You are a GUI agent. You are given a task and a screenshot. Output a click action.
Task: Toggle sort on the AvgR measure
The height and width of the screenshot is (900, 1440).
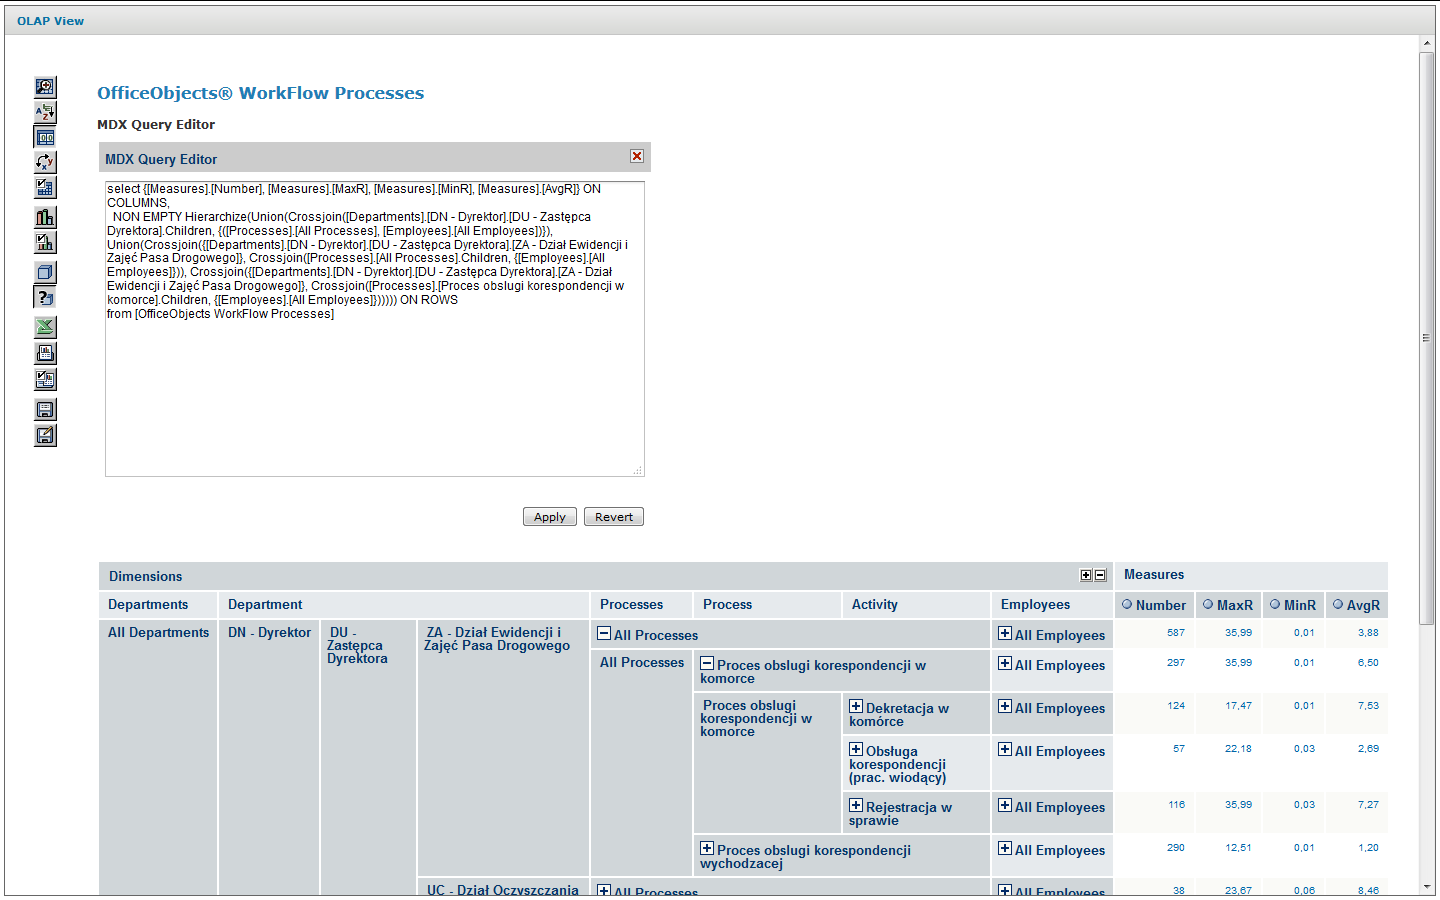1338,605
